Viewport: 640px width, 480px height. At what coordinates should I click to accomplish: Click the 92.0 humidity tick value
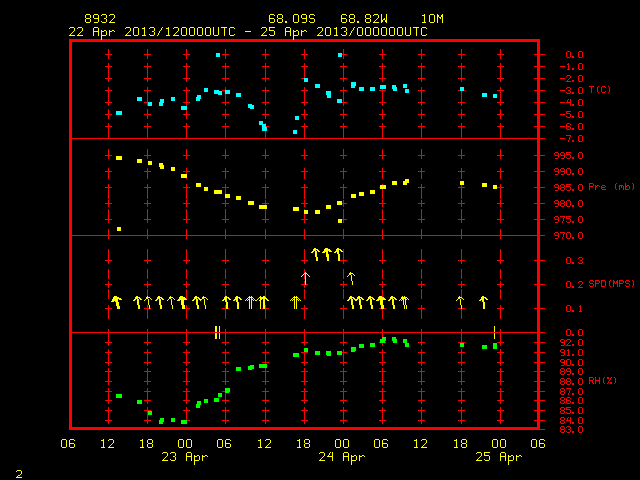pyautogui.click(x=571, y=342)
